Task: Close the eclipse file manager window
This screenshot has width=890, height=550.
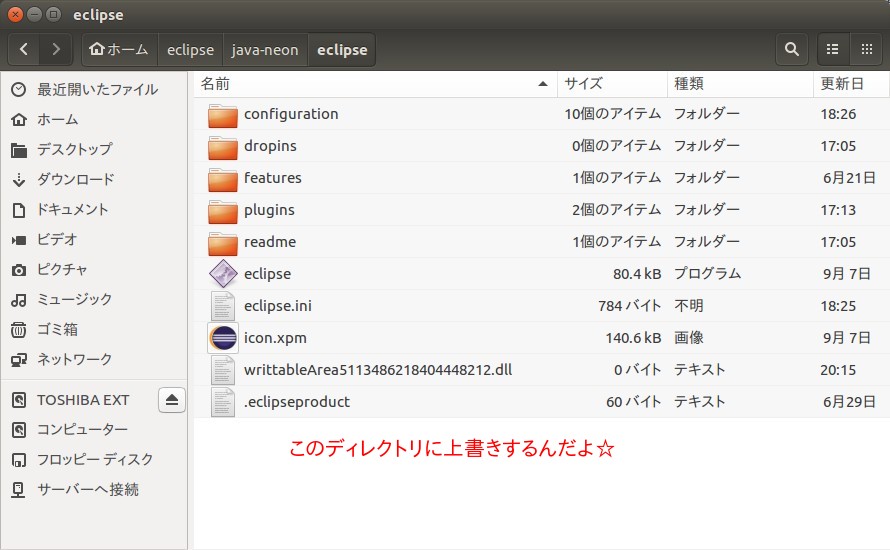Action: pyautogui.click(x=15, y=15)
